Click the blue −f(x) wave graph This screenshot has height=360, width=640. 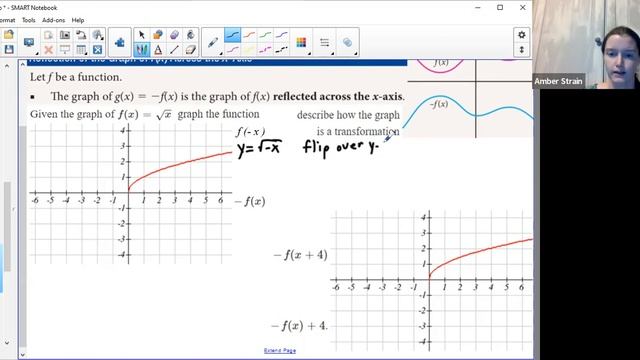pyautogui.click(x=468, y=112)
